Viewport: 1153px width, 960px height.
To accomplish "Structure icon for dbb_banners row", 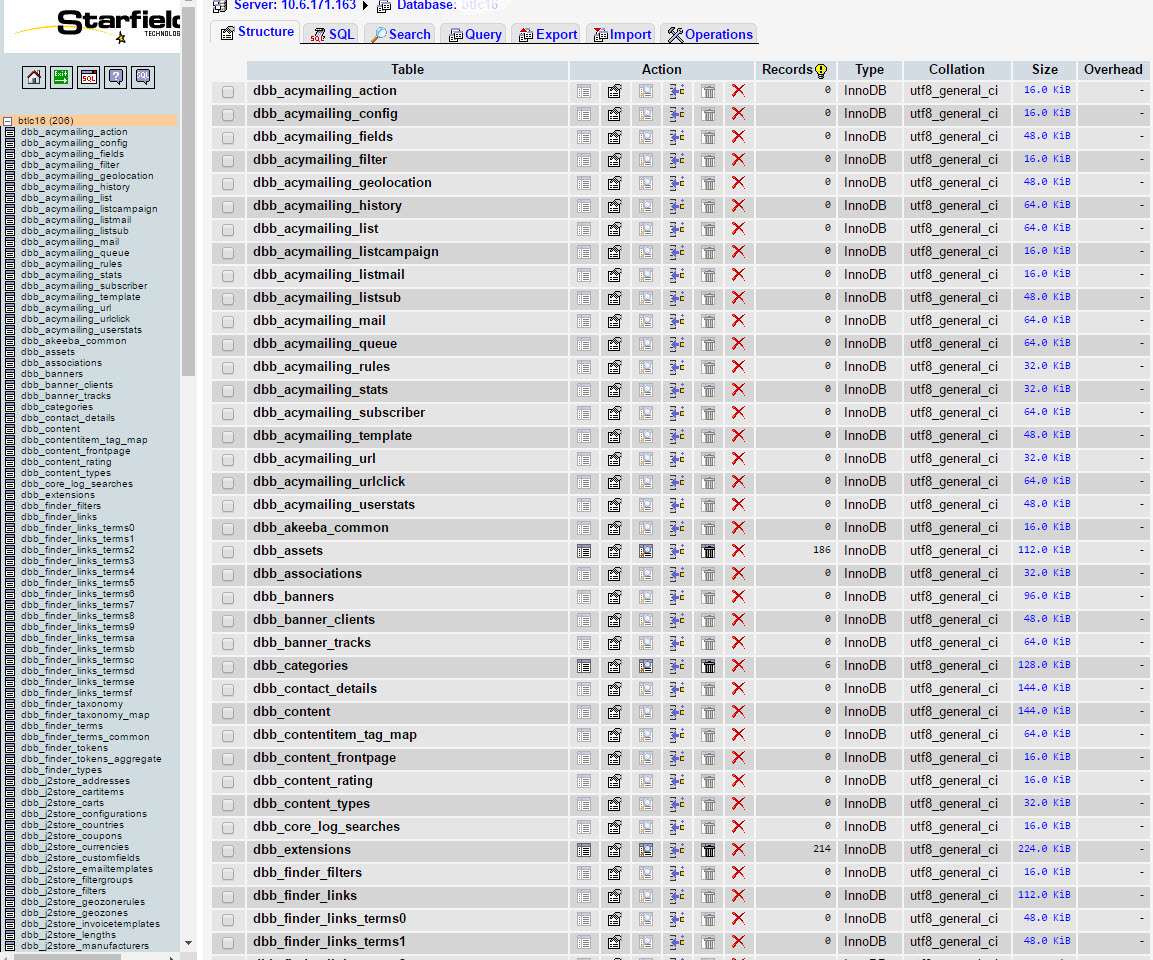I will 615,597.
